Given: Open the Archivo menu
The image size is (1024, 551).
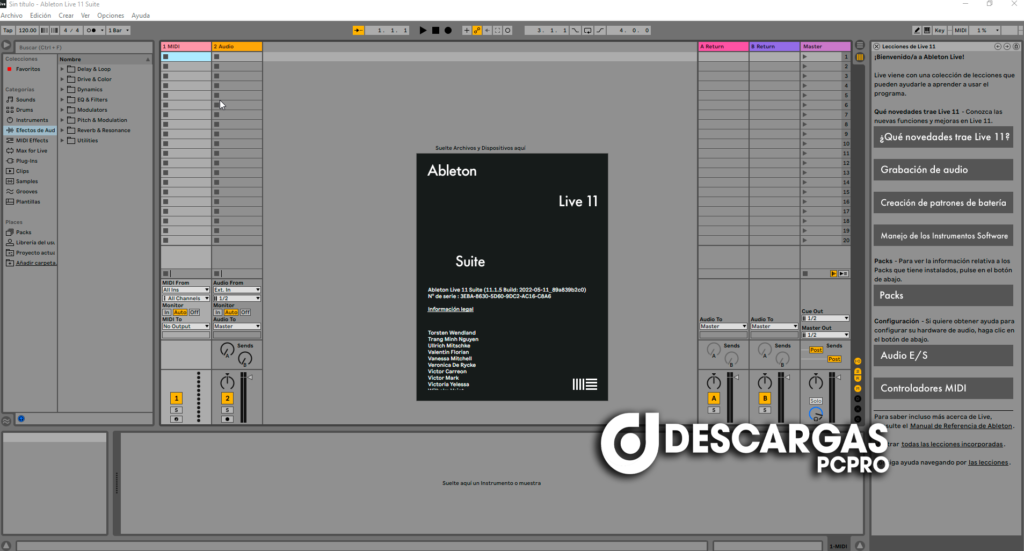Looking at the screenshot, I should tap(12, 16).
